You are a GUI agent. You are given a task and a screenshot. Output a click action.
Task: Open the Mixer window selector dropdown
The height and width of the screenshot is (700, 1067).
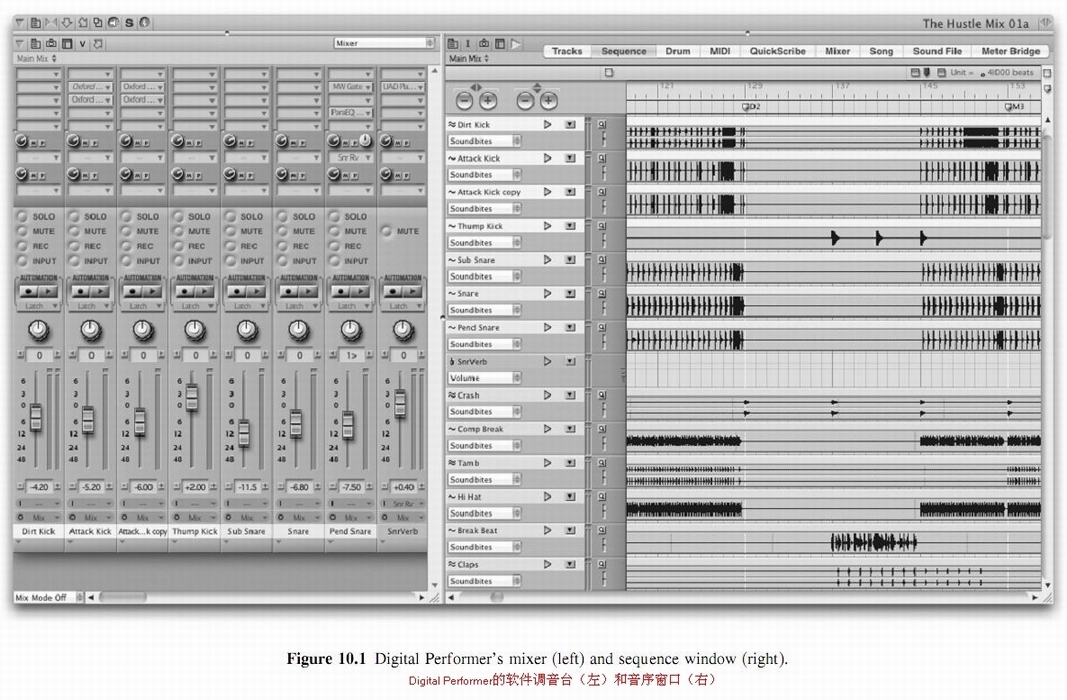click(x=384, y=44)
